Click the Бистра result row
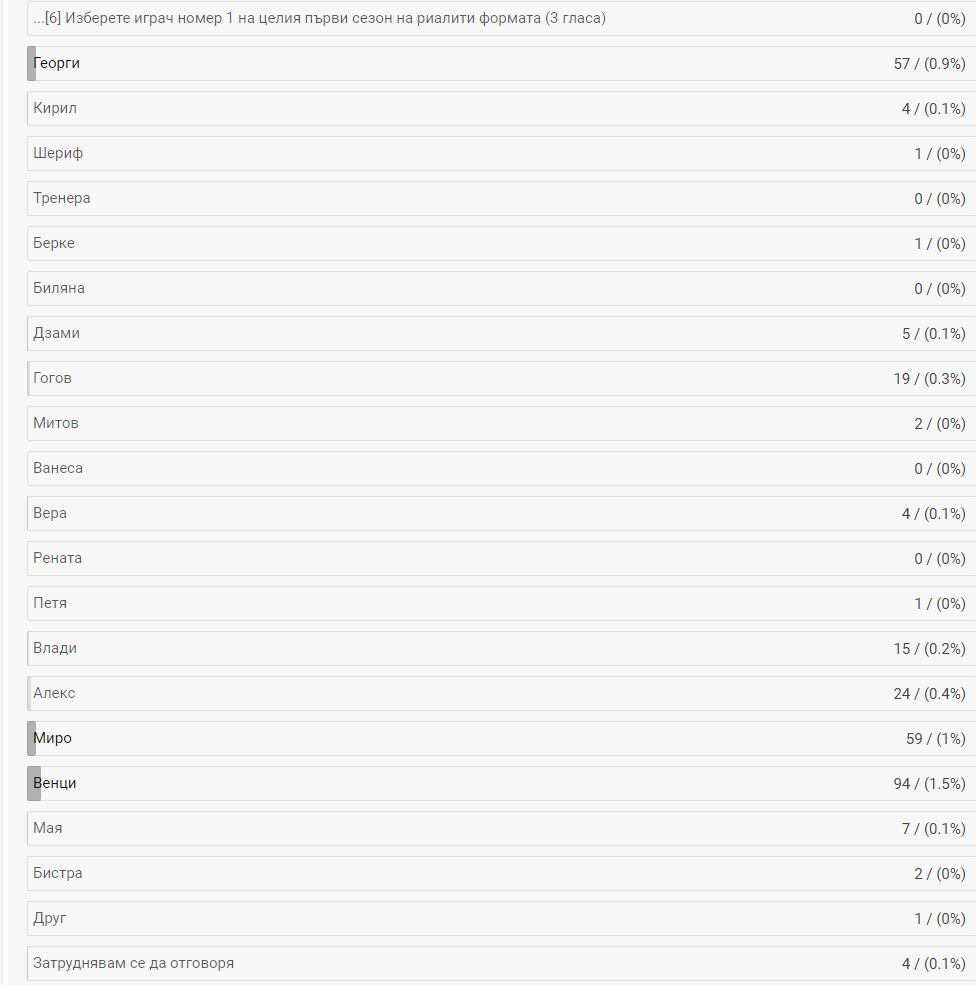Screen dimensions: 976x985 (501, 873)
